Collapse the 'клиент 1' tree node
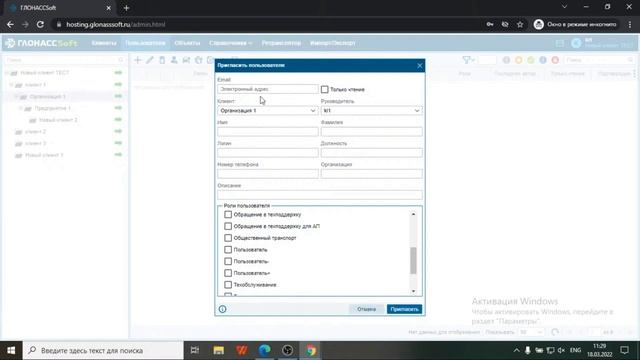This screenshot has width=640, height=360. (11, 84)
